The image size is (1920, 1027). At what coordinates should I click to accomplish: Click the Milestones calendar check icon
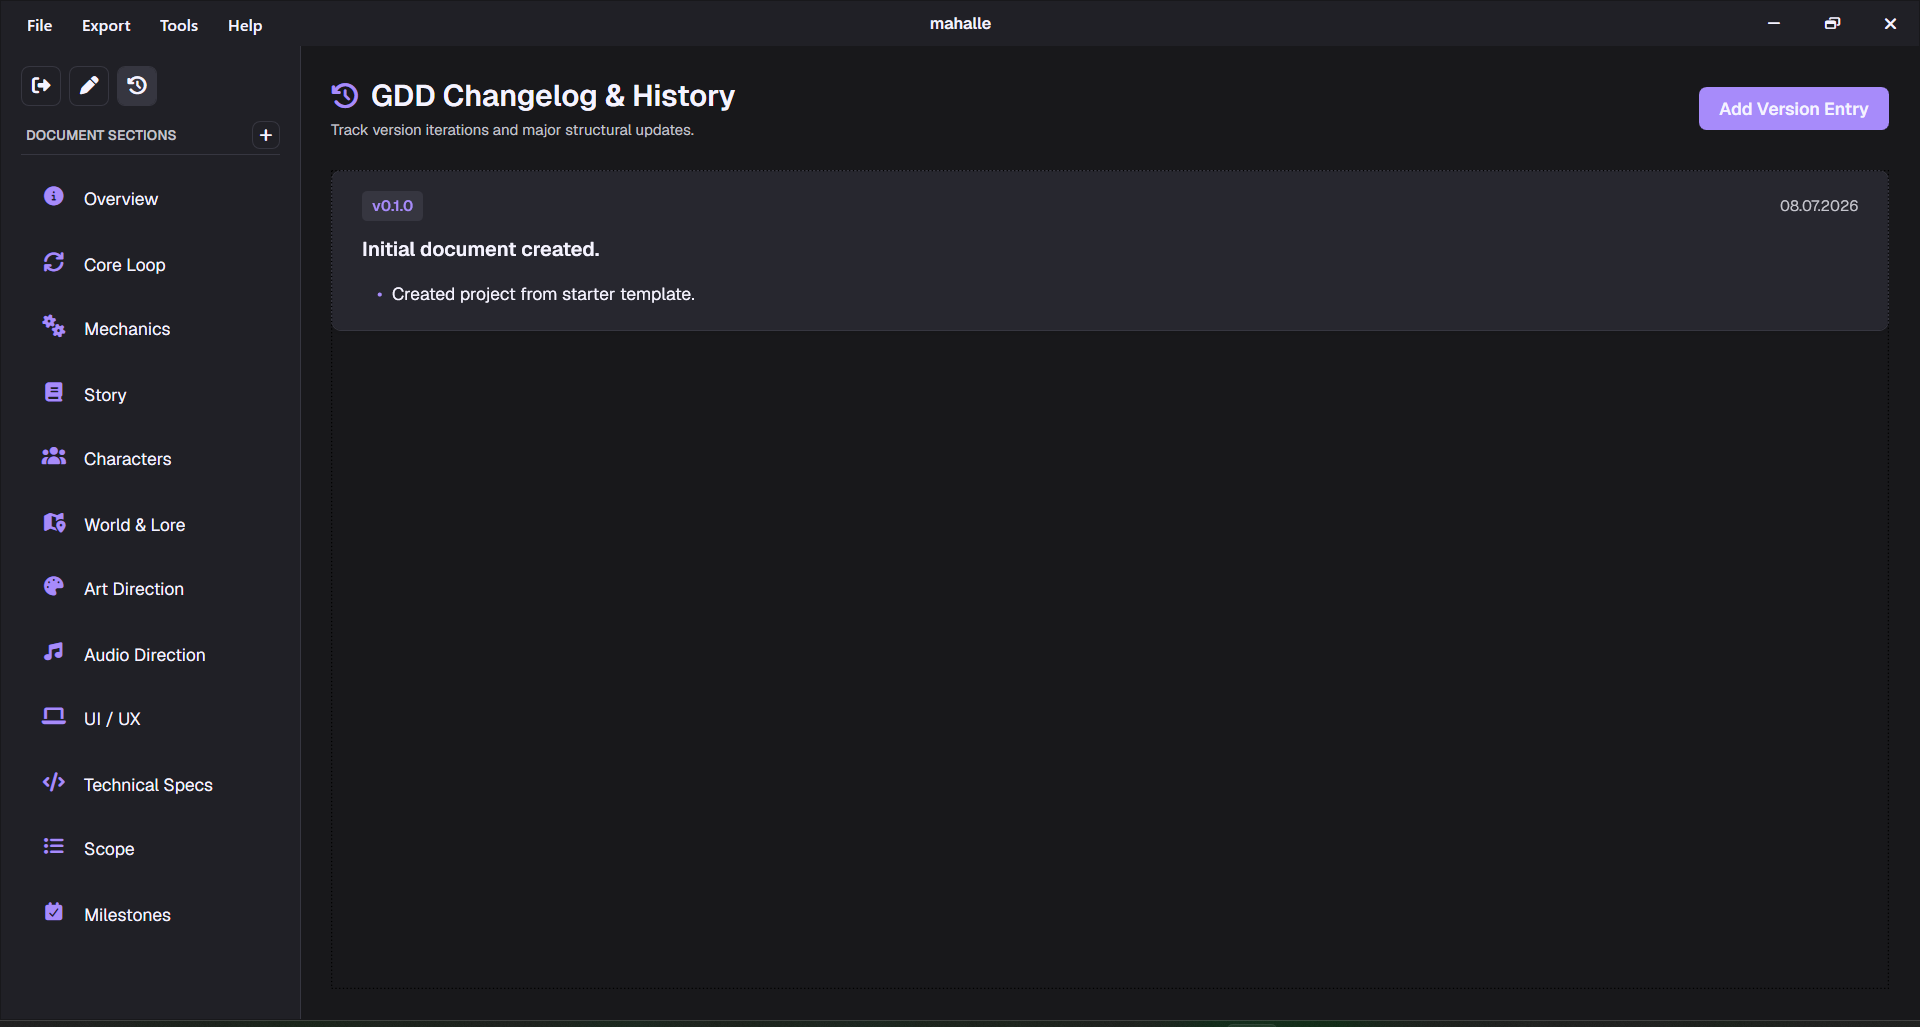[54, 912]
